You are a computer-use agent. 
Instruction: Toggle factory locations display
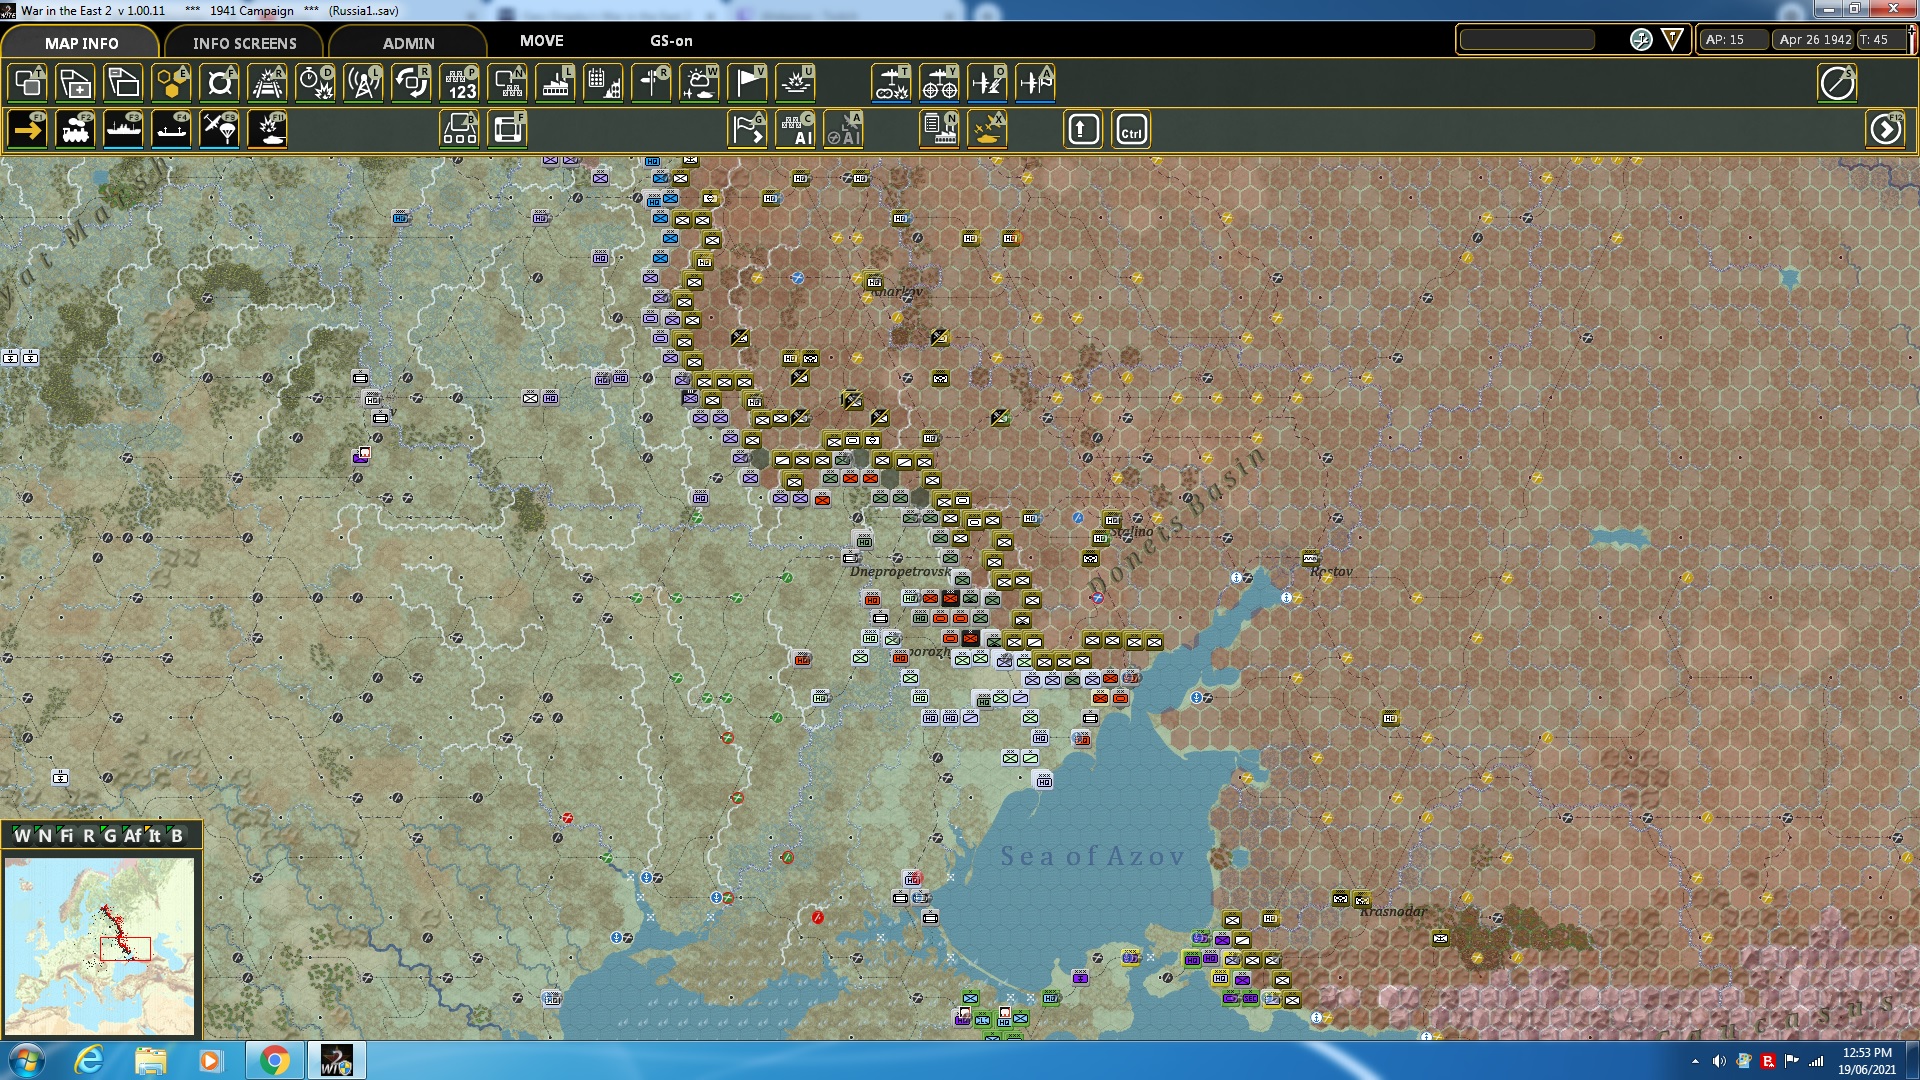(555, 83)
